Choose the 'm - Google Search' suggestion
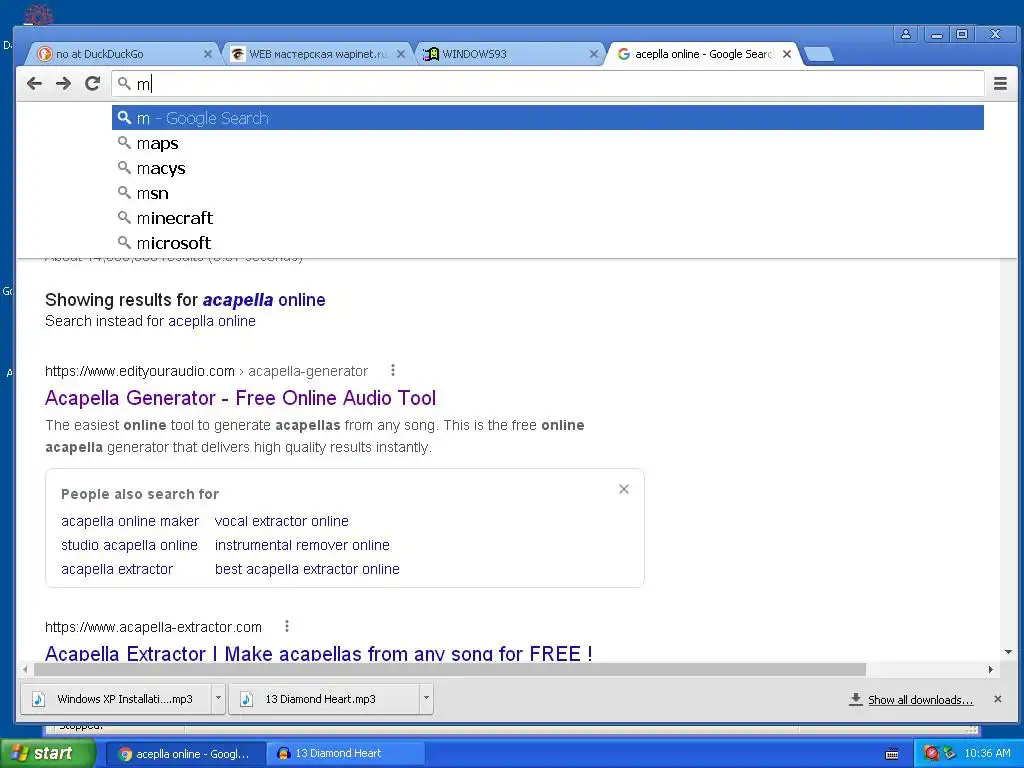 point(548,118)
